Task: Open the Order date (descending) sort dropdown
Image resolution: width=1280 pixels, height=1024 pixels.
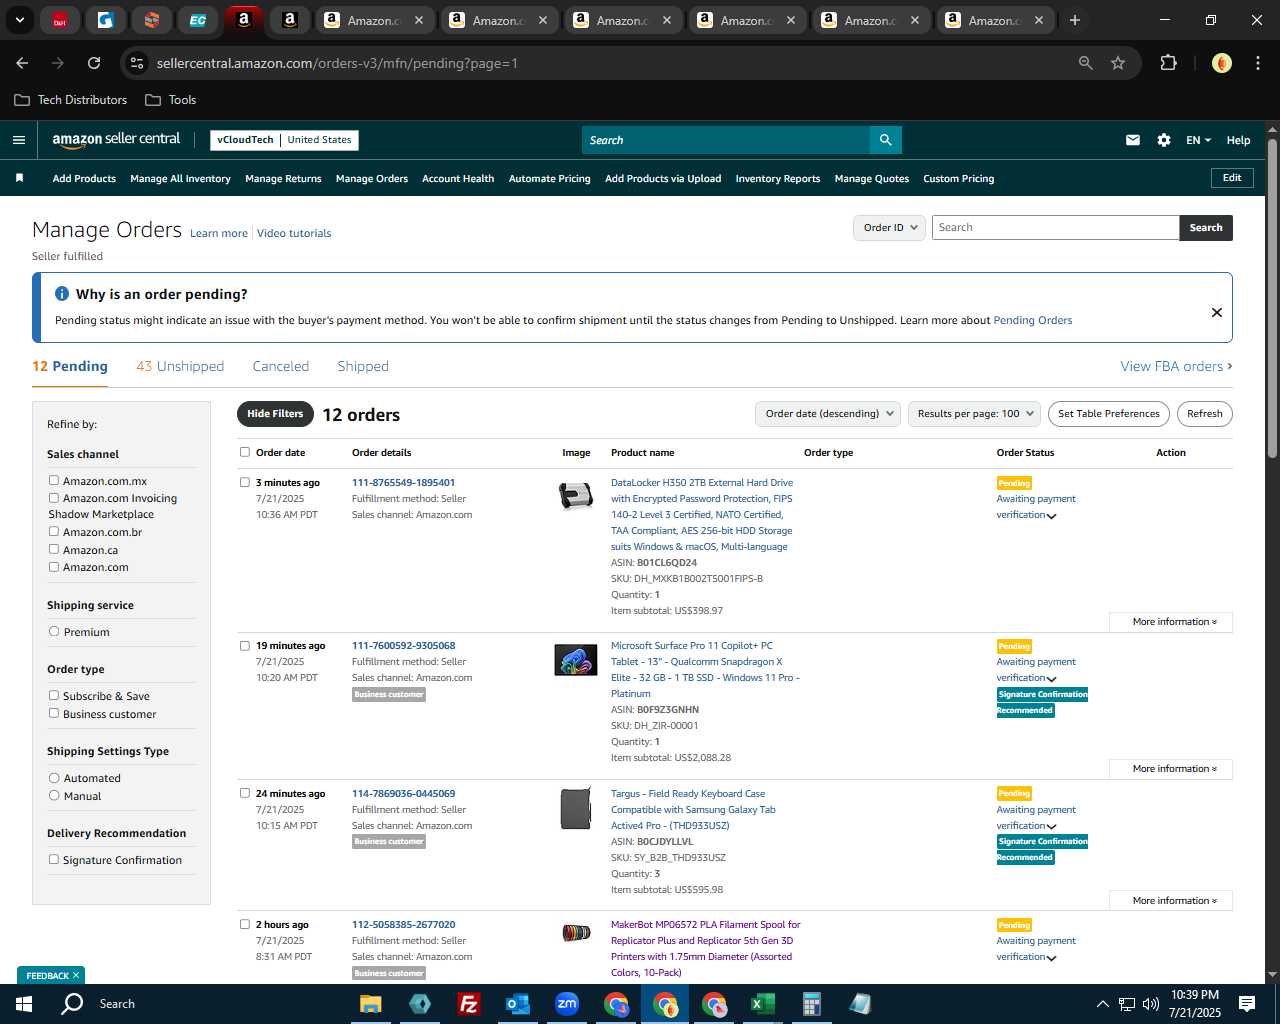Action: (x=827, y=414)
